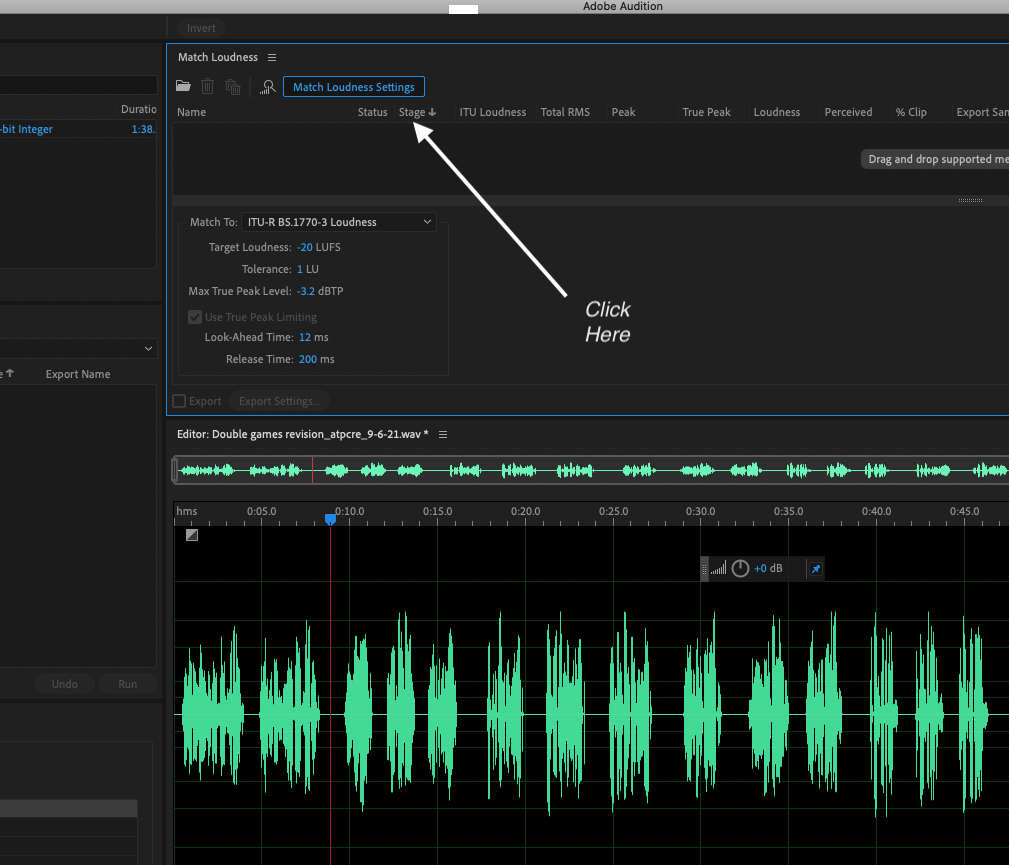Click the remove all files icon
1009x865 pixels.
click(x=233, y=87)
